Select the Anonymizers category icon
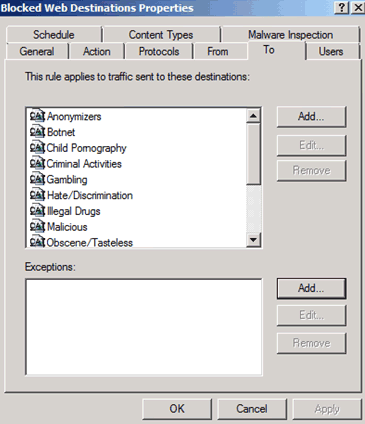This screenshot has width=365, height=424. pos(37,116)
